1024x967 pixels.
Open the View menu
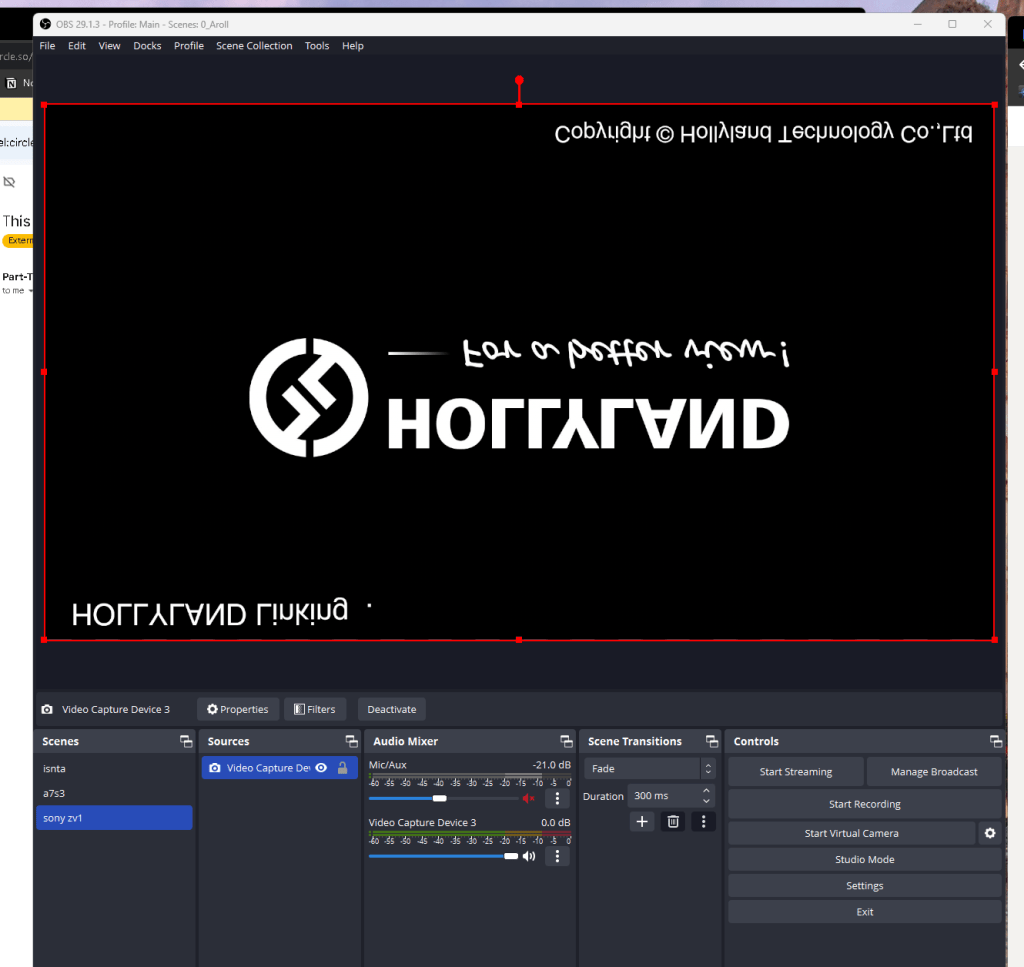pyautogui.click(x=109, y=46)
